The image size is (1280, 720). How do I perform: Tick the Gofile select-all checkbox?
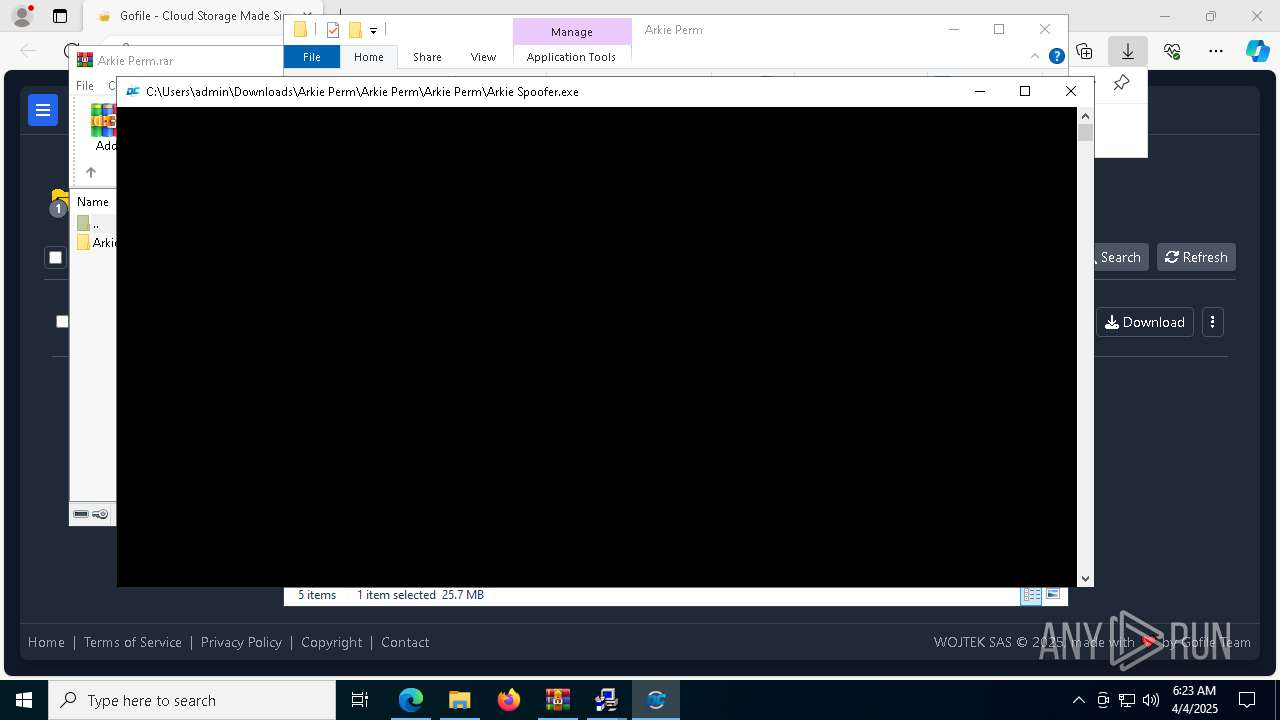click(x=55, y=257)
